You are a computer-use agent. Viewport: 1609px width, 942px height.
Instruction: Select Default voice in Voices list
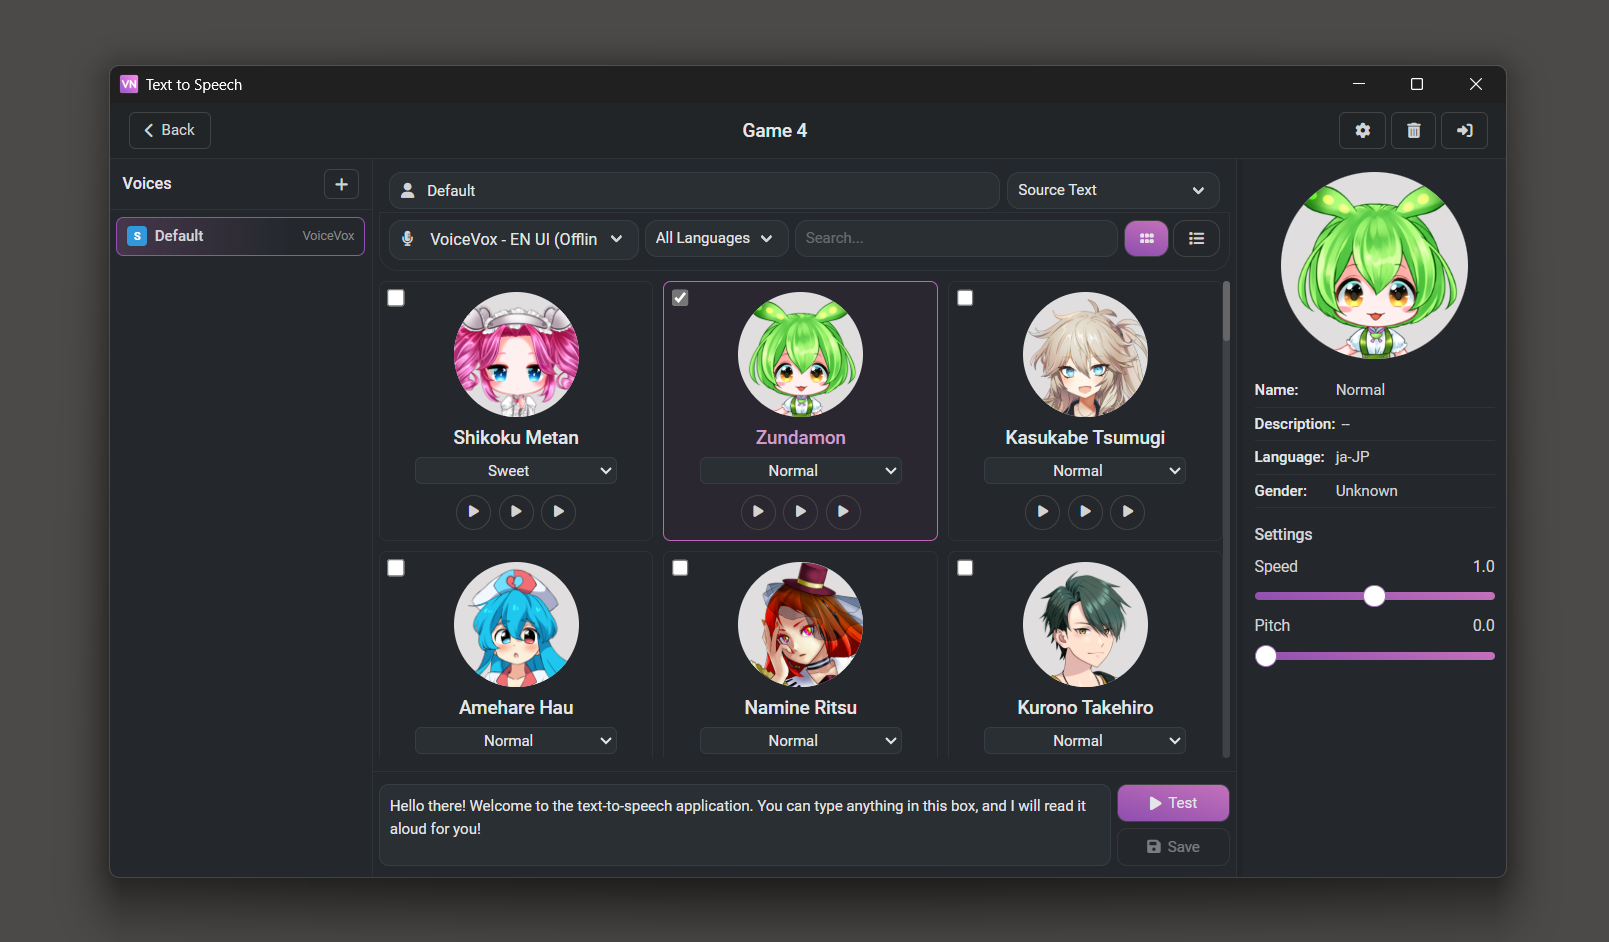[x=240, y=236]
